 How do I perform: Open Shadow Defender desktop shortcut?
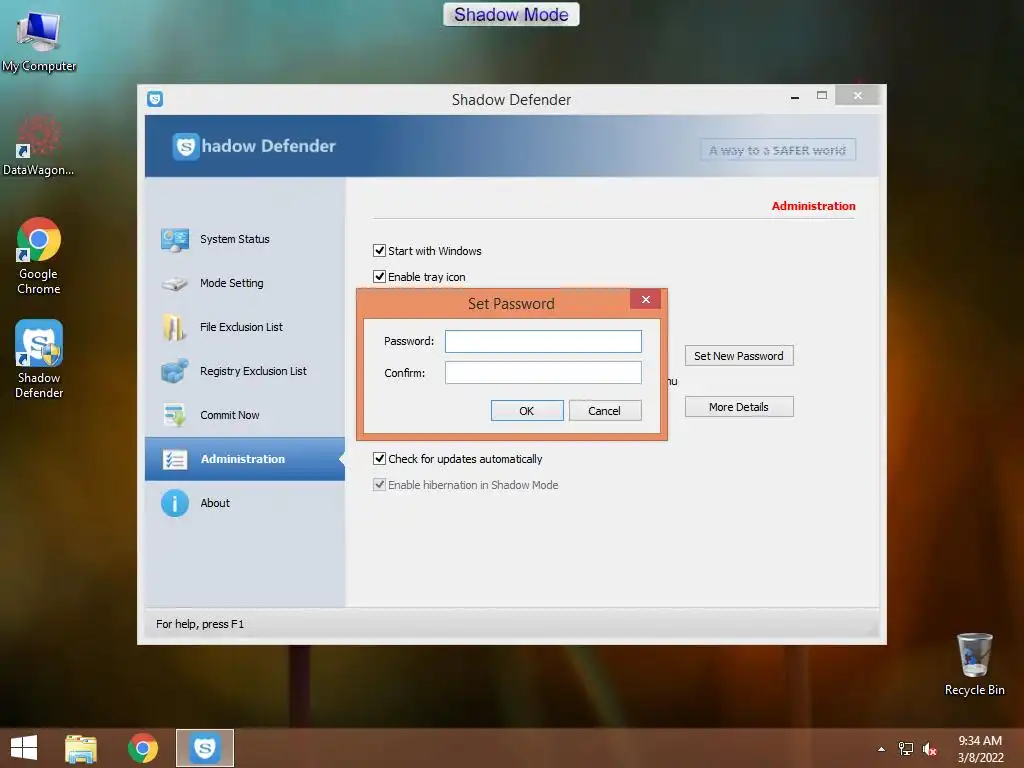coord(39,359)
